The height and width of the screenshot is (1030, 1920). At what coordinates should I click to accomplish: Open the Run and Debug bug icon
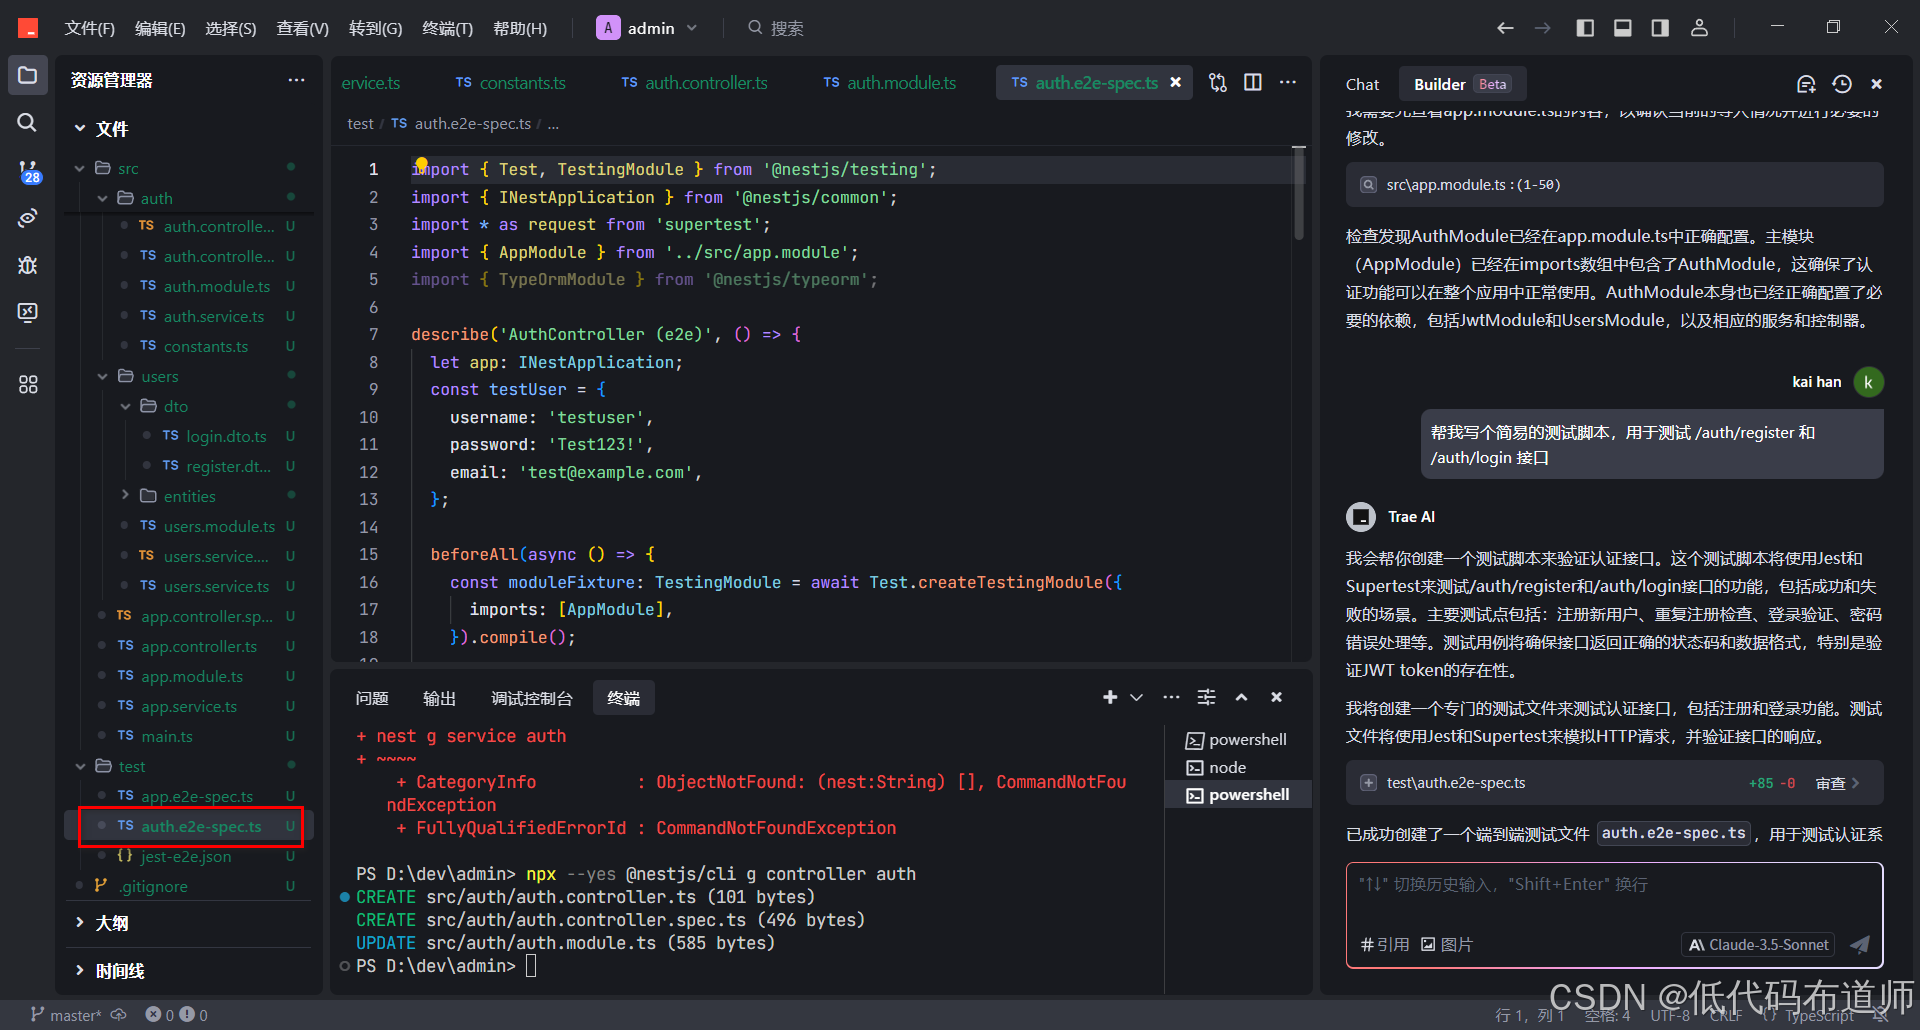[x=28, y=265]
